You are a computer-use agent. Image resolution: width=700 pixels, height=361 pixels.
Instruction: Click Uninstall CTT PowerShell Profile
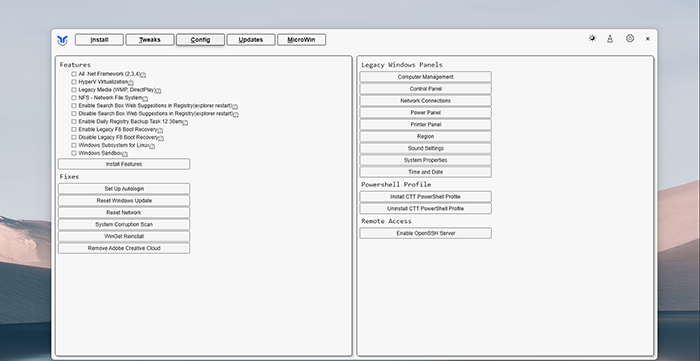click(425, 208)
